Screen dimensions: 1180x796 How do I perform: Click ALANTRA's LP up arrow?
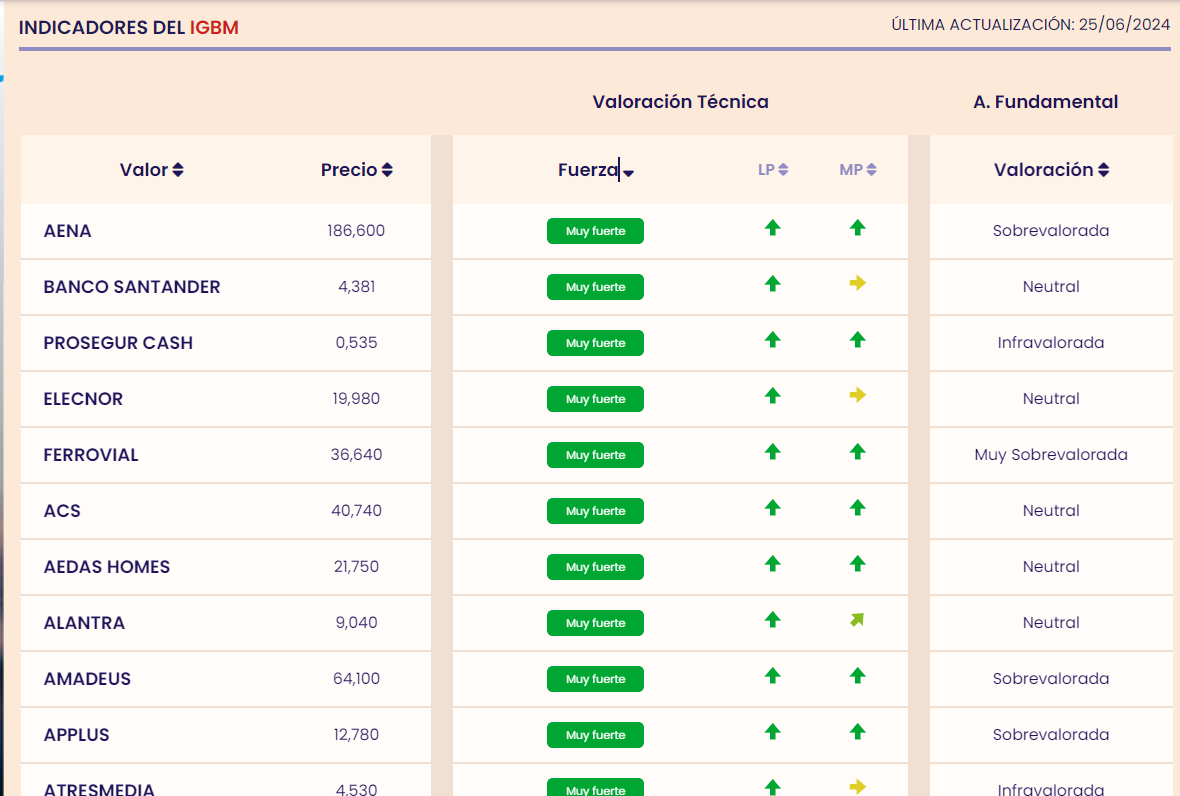point(773,620)
